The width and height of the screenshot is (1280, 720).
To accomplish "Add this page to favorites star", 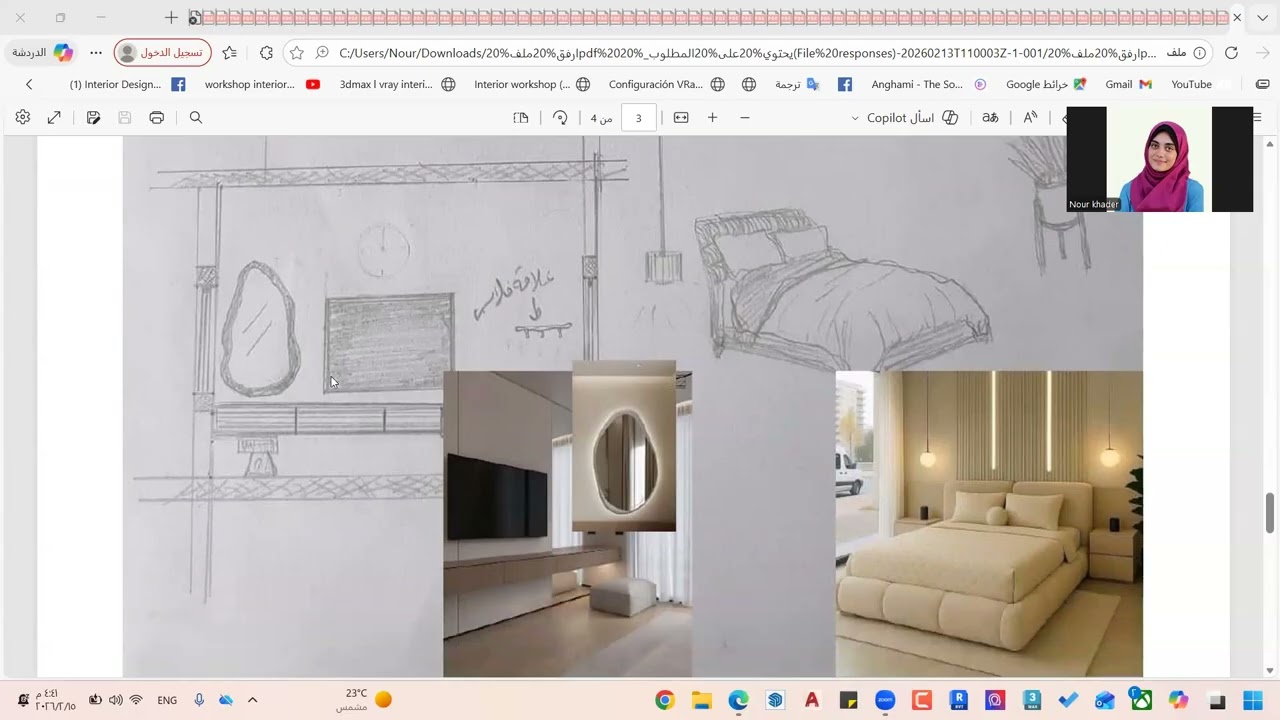I will (x=297, y=52).
